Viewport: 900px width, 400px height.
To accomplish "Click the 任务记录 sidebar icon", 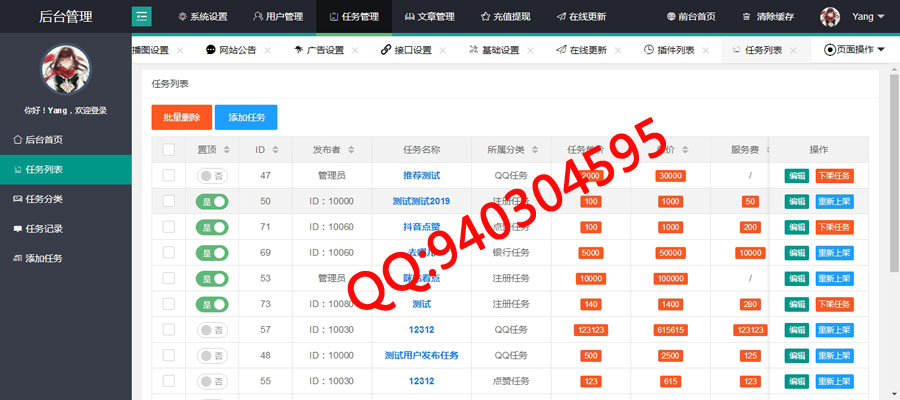I will click(17, 229).
